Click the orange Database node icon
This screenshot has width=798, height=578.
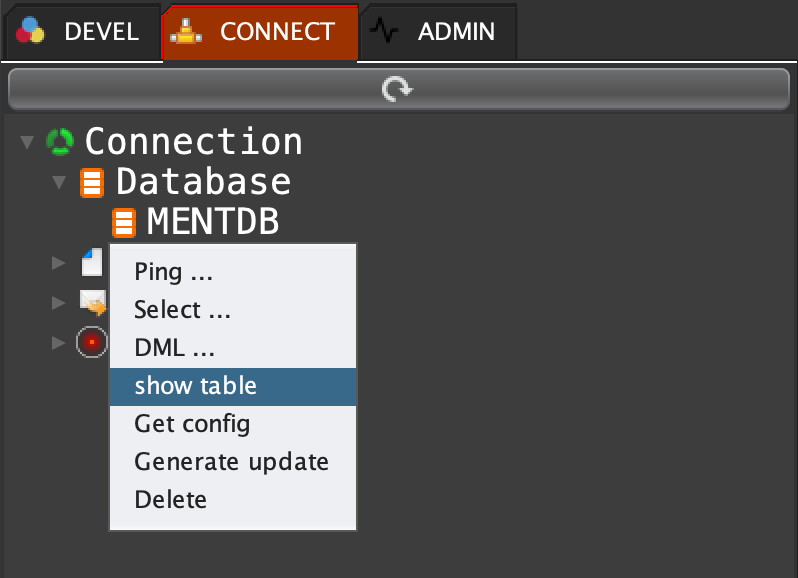(x=92, y=183)
